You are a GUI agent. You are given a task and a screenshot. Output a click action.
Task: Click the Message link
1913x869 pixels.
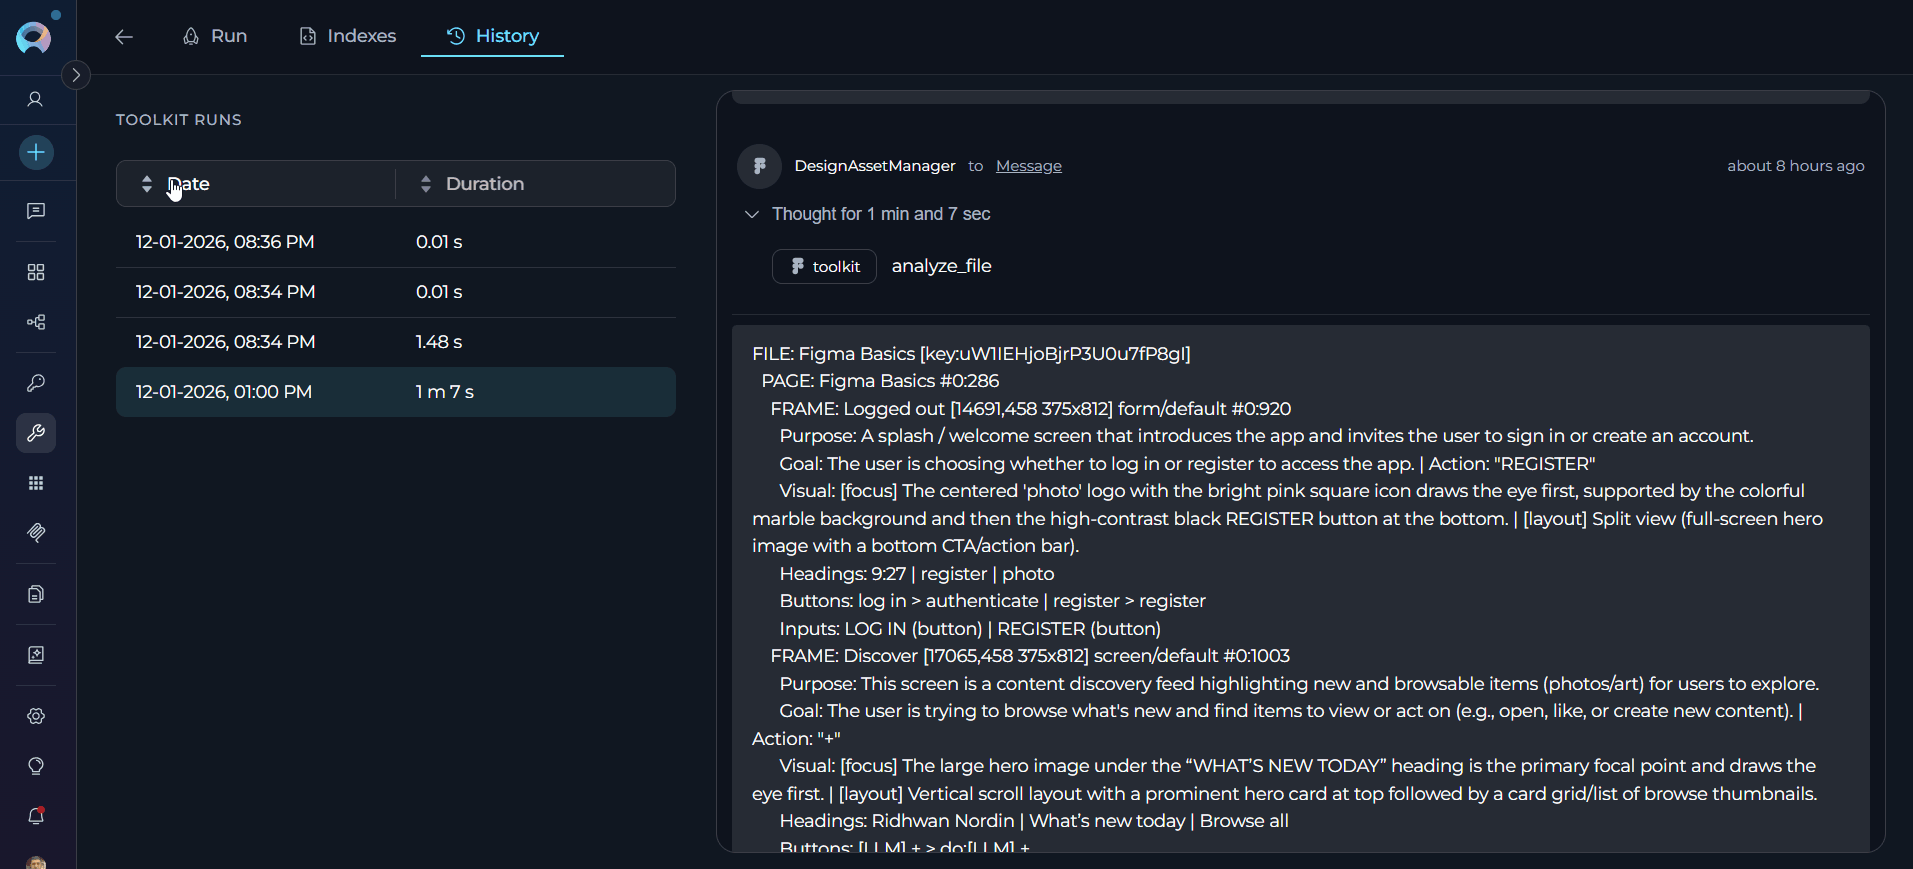1028,166
